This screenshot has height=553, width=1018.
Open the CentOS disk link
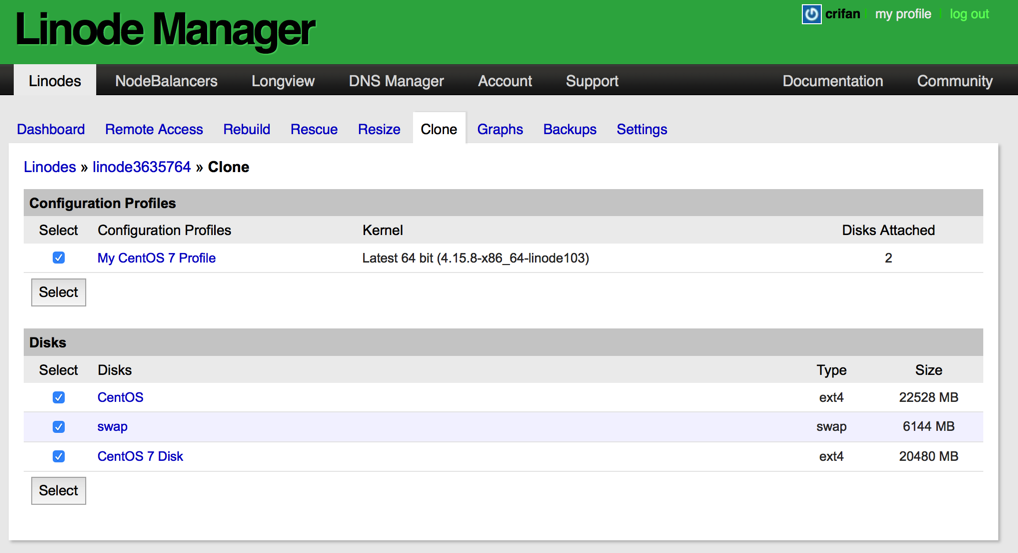120,397
